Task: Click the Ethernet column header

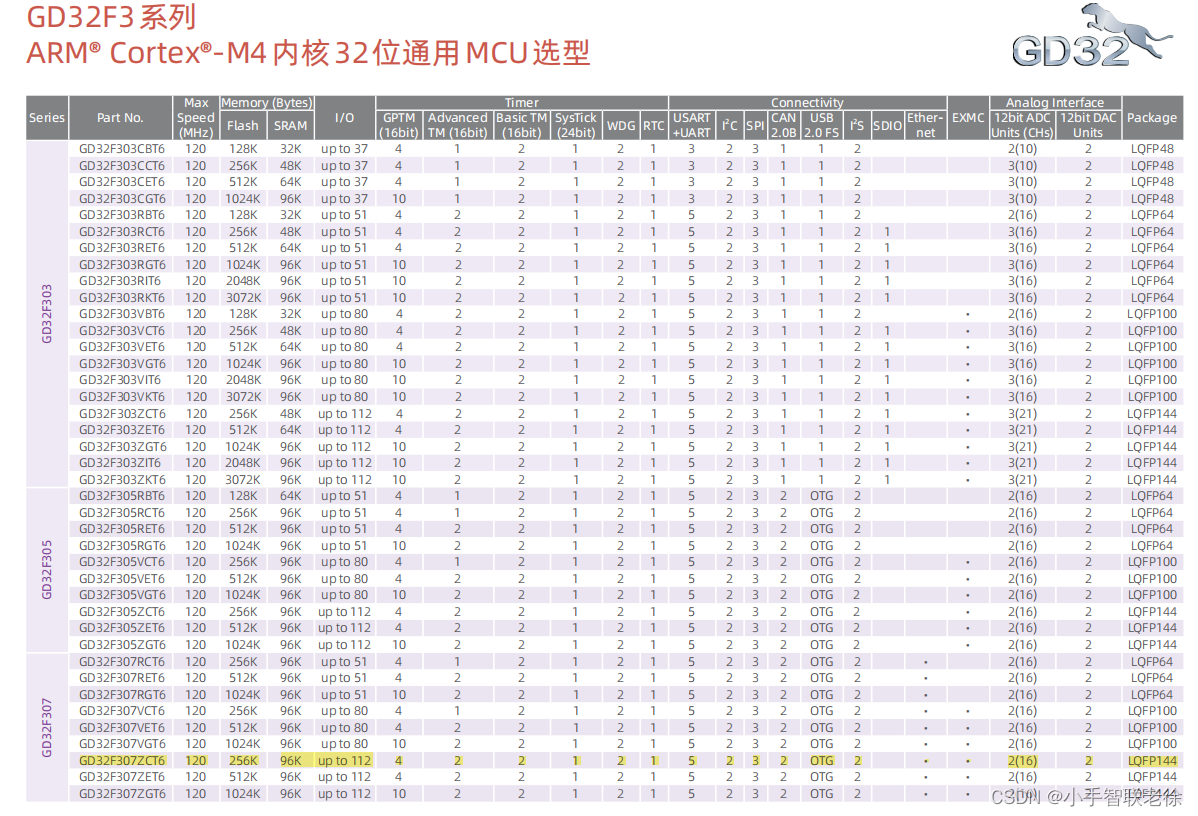Action: pos(925,125)
